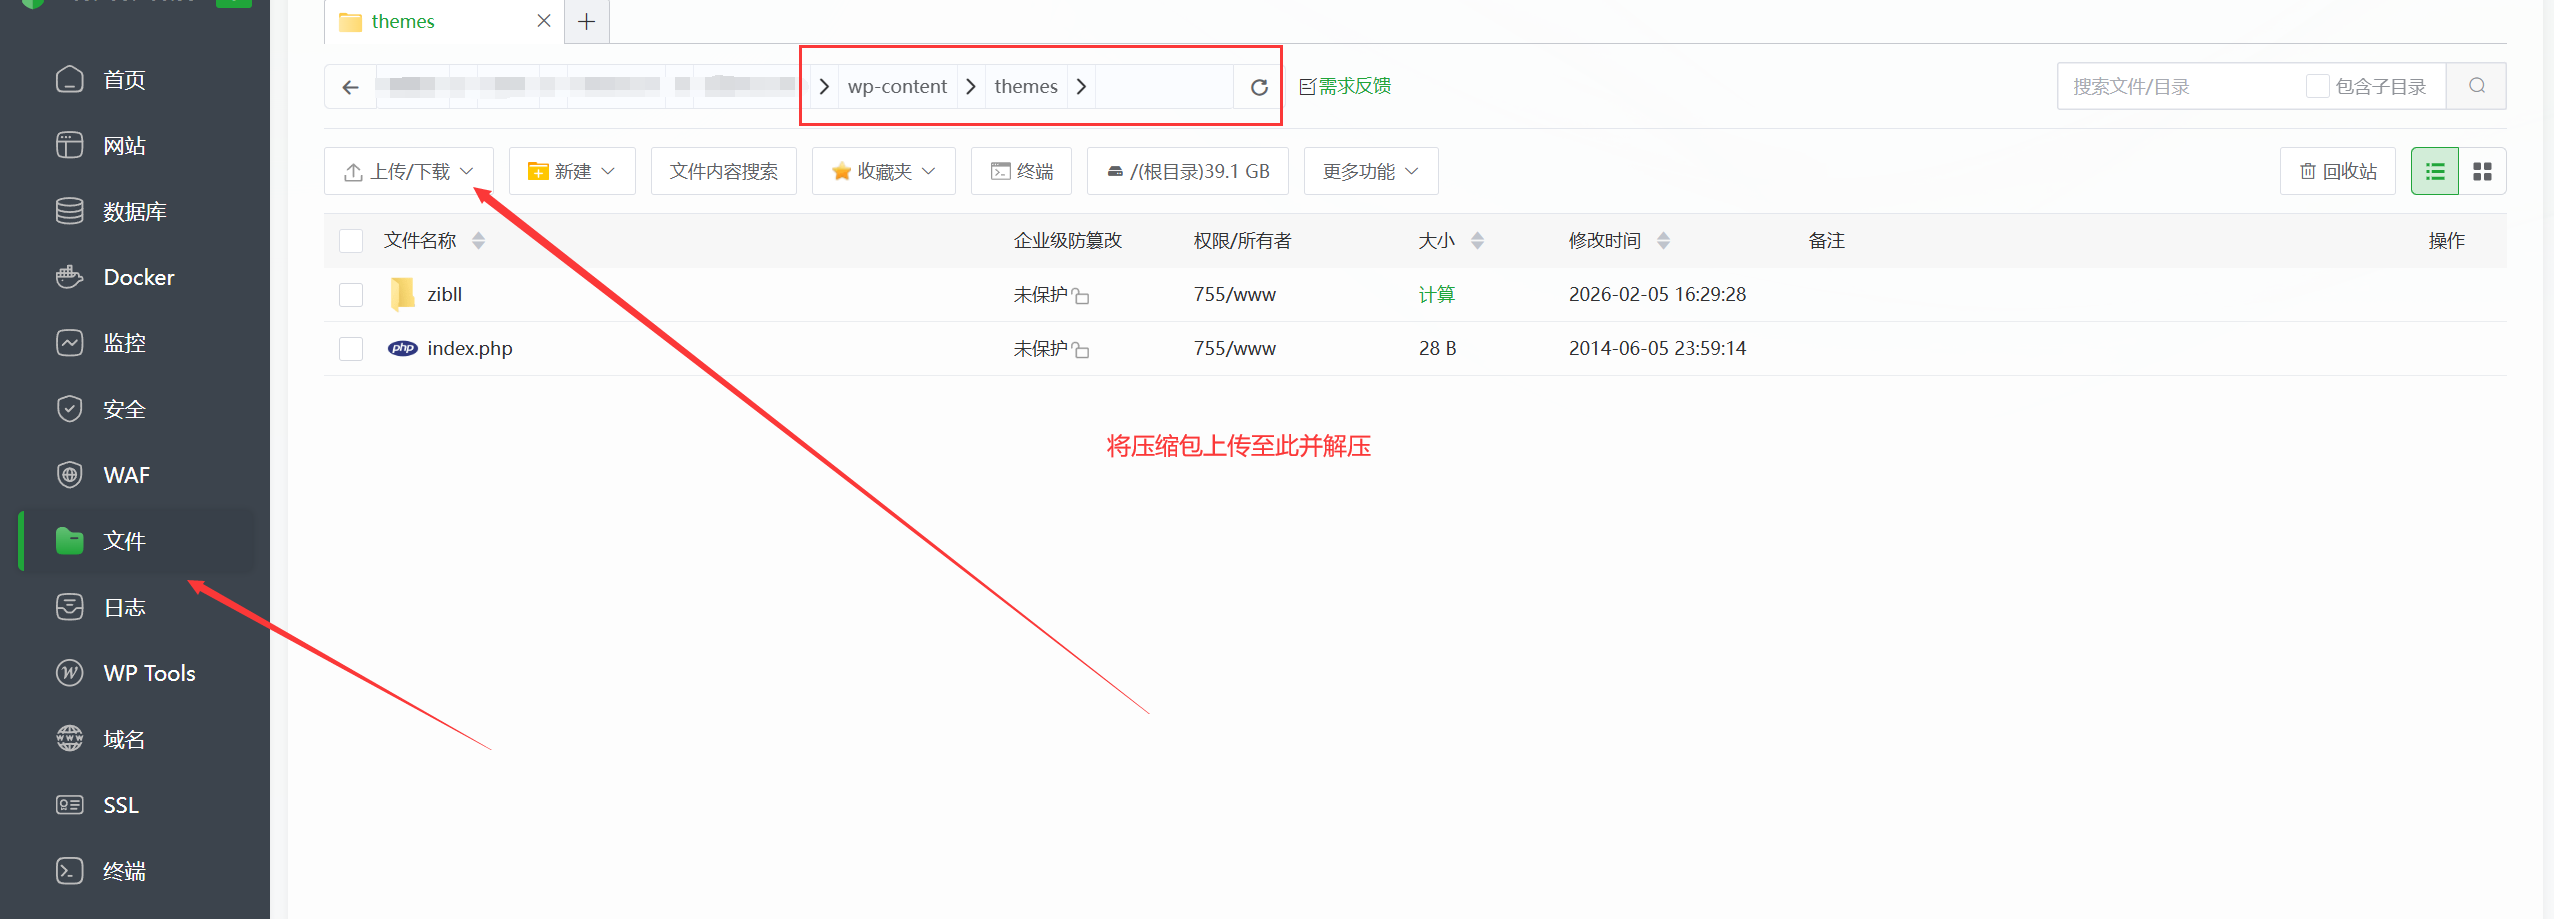
Task: Expand the 更多功能 menu
Action: click(x=1368, y=170)
